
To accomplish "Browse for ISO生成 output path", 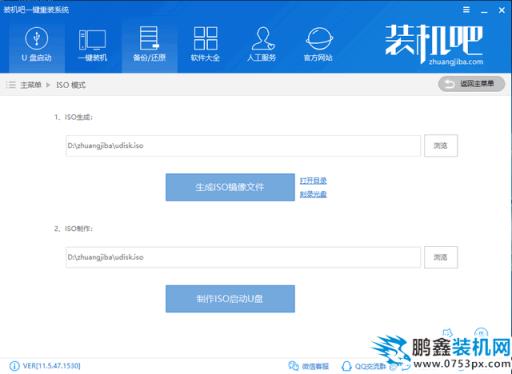I will [441, 146].
